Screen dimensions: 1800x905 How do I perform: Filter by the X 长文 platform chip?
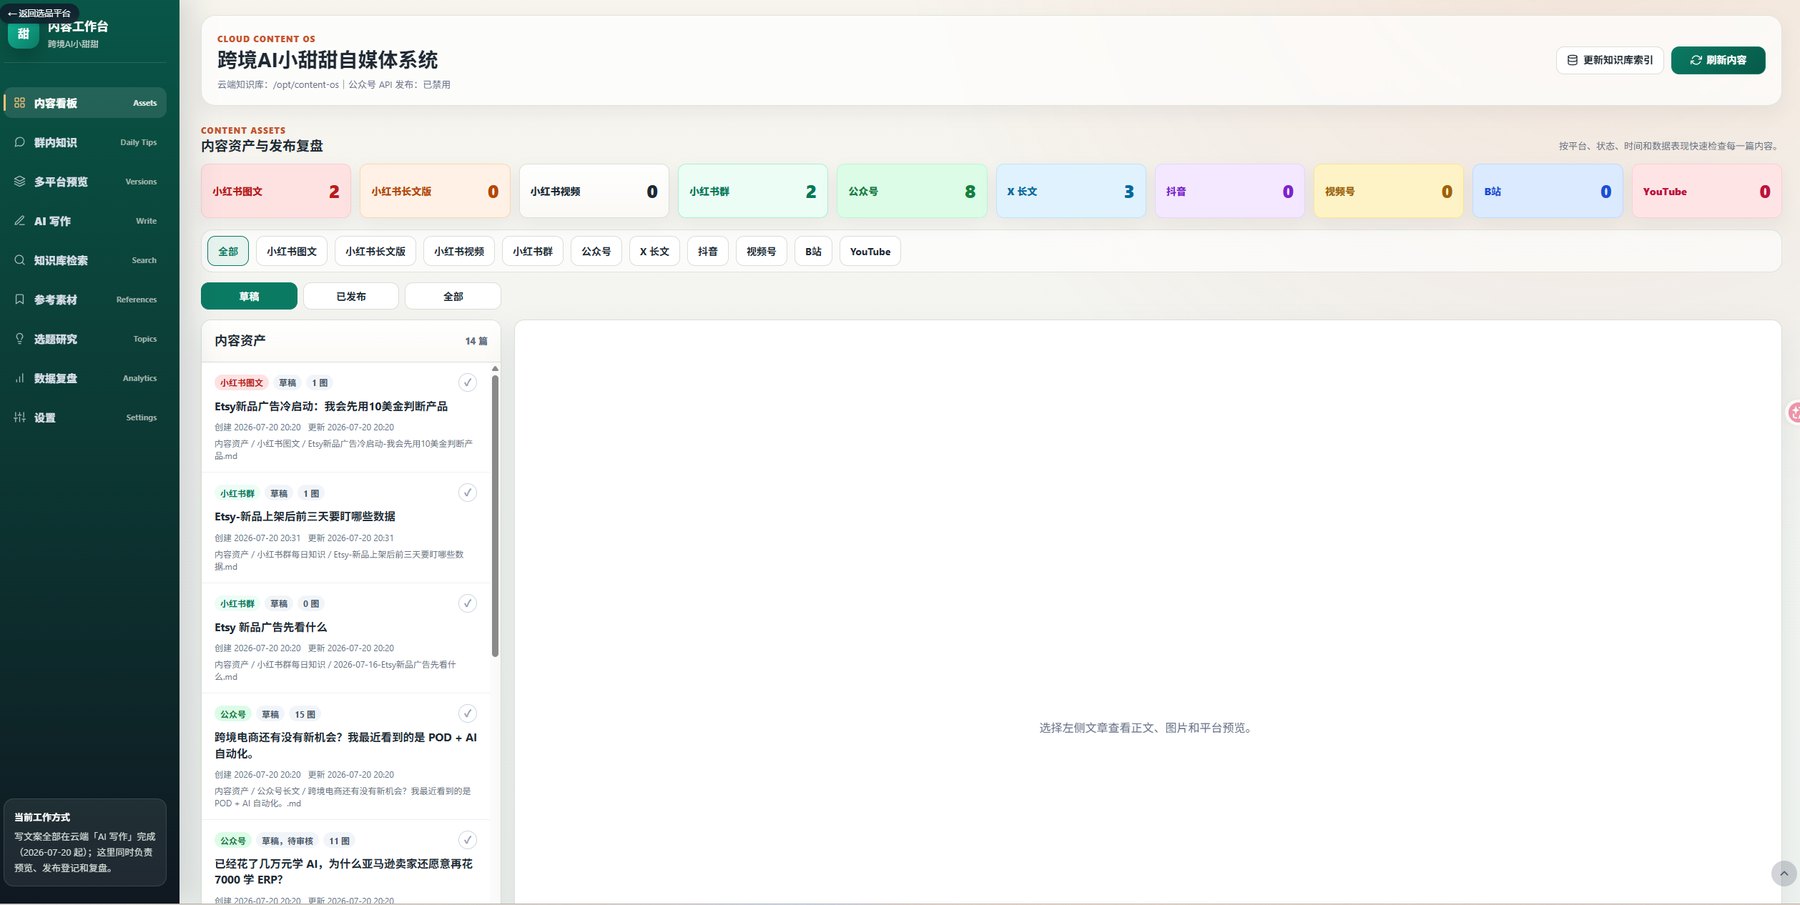pyautogui.click(x=655, y=251)
